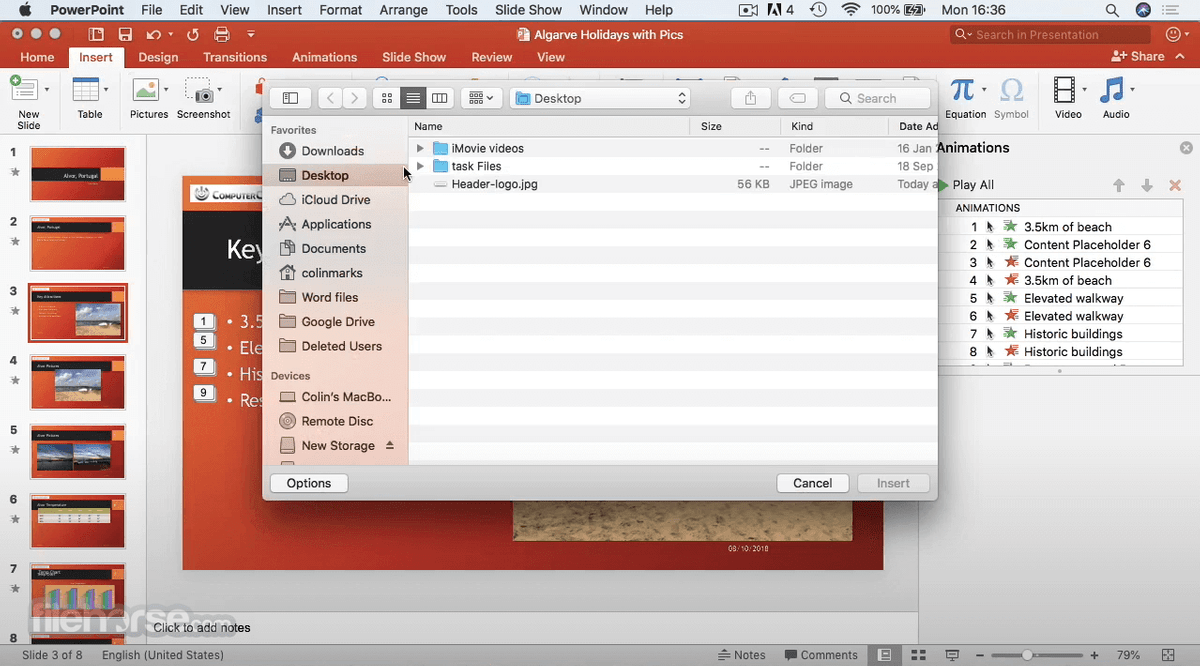Open the Arrange menu

402,10
